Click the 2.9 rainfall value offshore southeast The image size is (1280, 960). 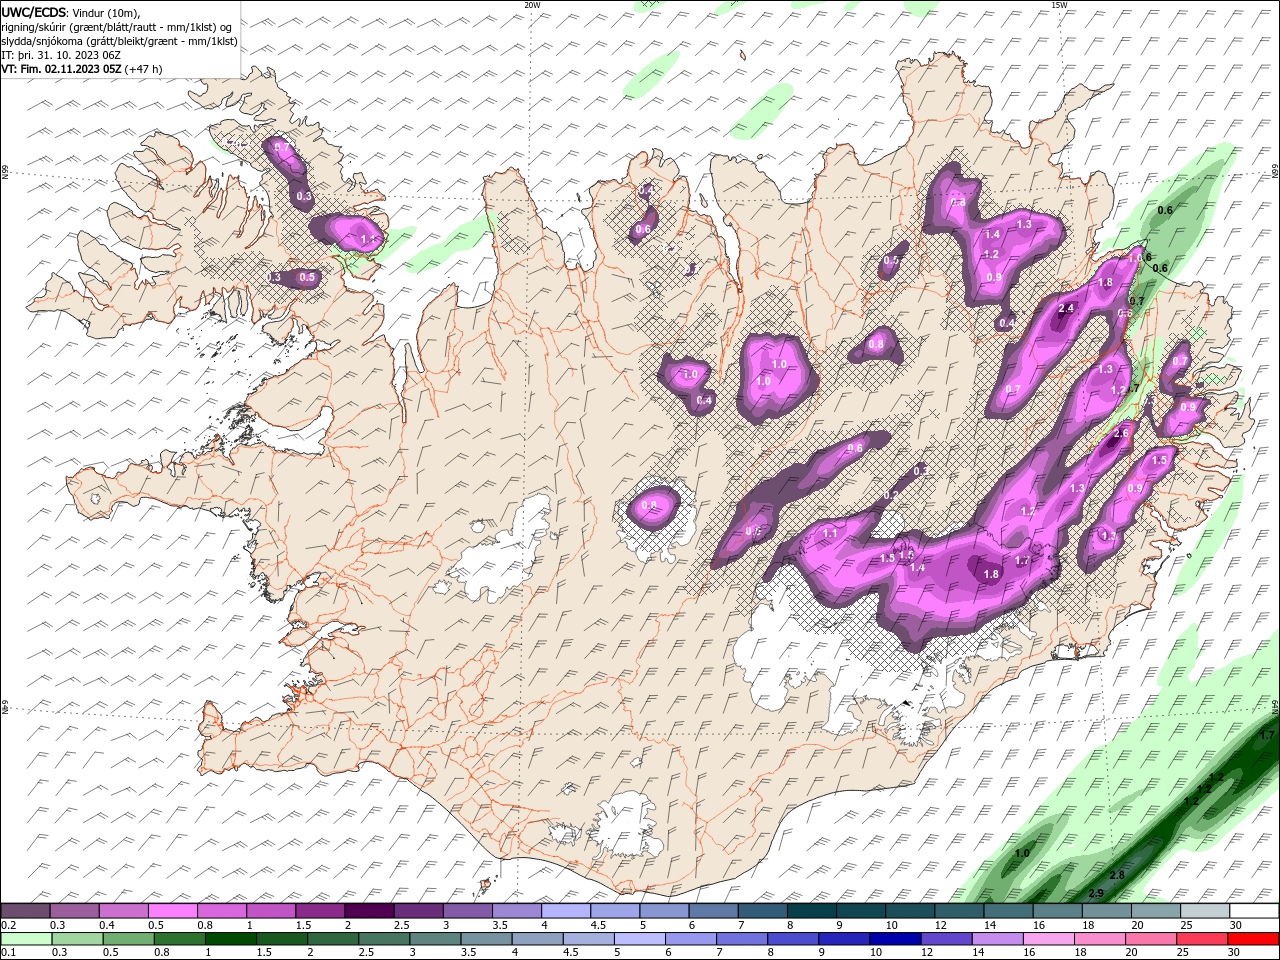[x=1096, y=893]
